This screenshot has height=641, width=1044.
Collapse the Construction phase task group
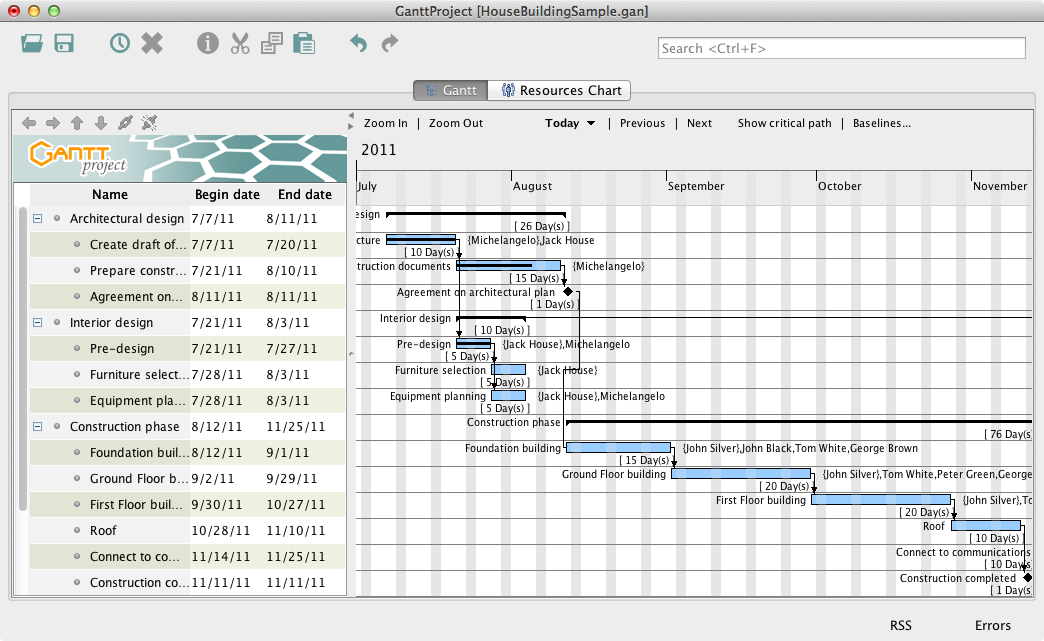click(38, 426)
